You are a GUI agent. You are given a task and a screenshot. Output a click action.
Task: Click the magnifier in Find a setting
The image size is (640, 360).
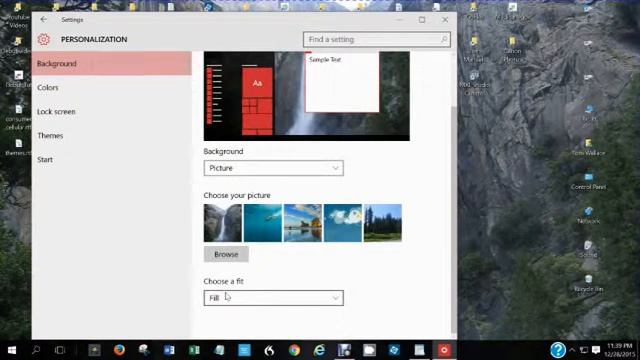444,39
